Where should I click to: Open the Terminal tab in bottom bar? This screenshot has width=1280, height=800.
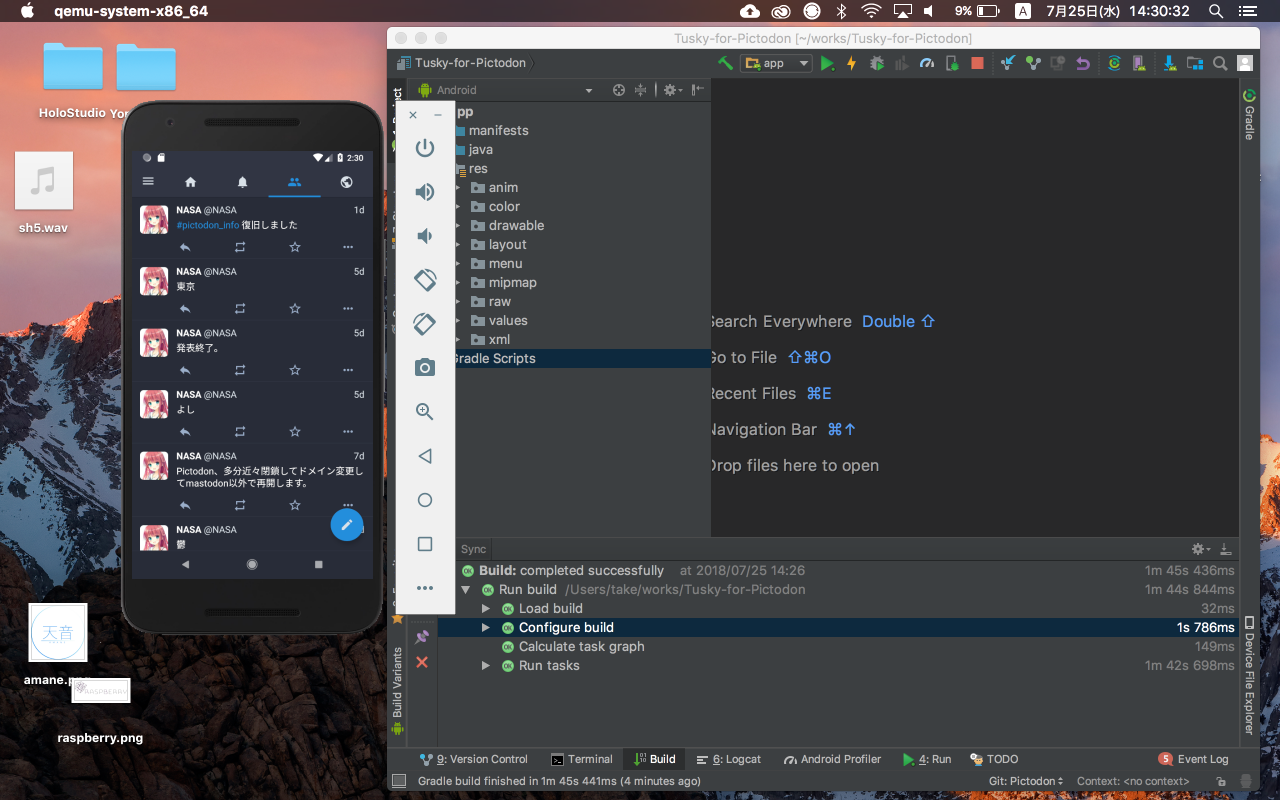click(x=582, y=759)
